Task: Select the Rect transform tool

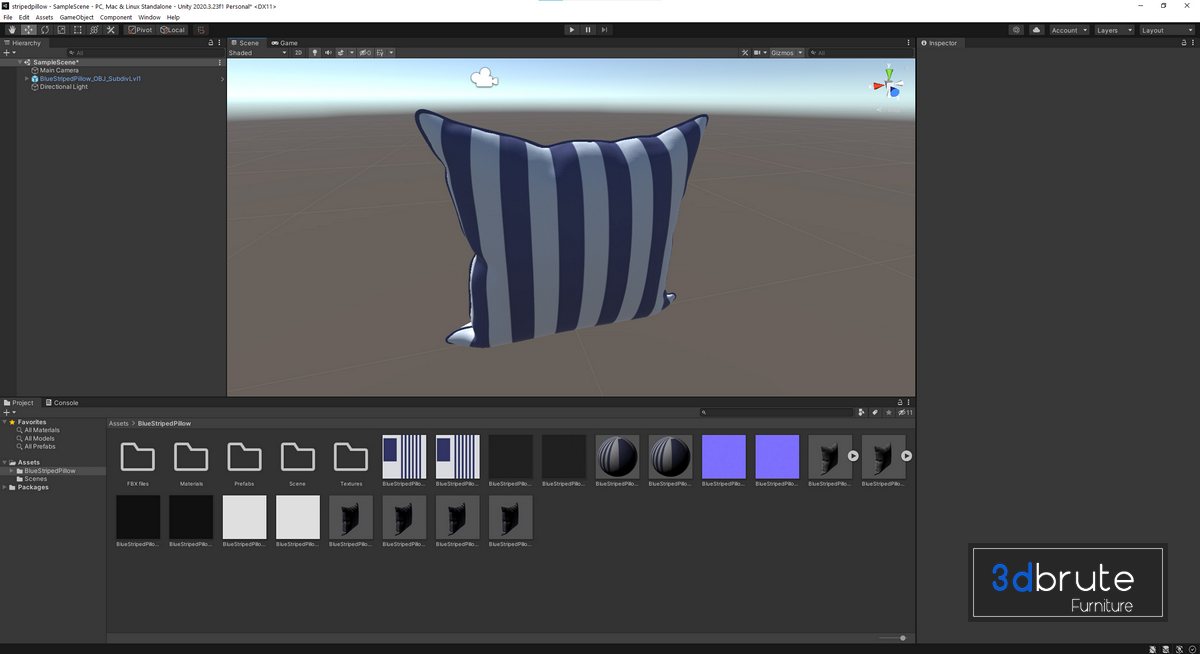Action: point(78,30)
